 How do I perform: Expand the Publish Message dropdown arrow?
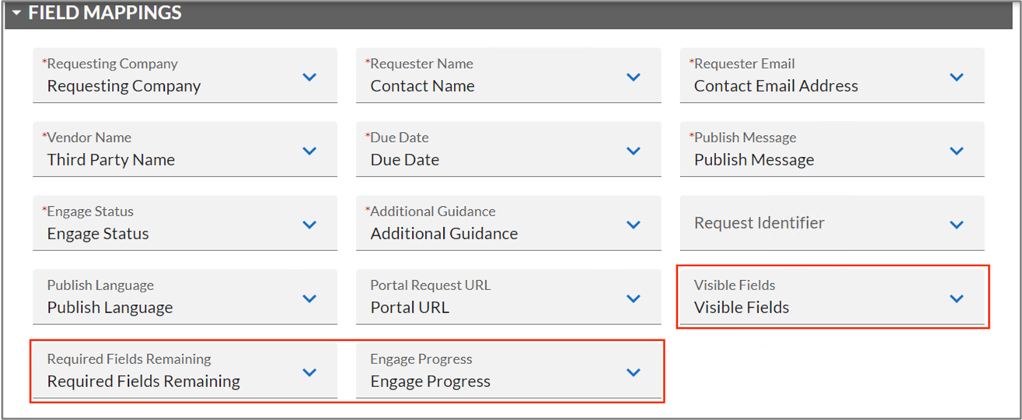coord(956,151)
